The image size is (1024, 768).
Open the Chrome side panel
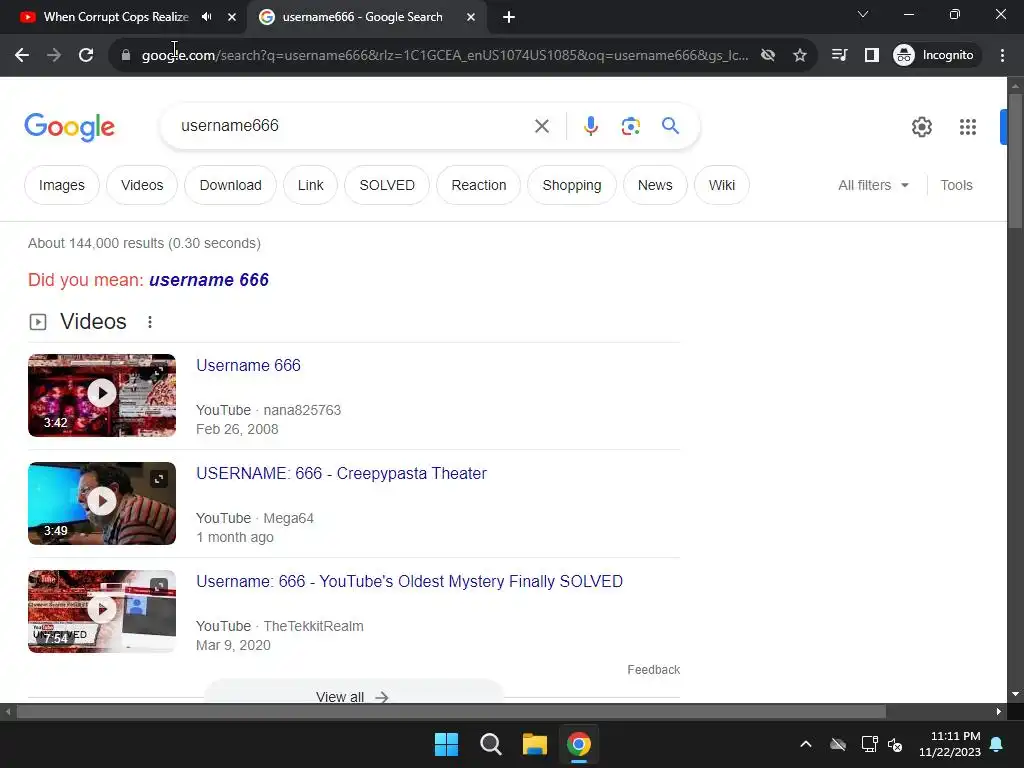[x=872, y=56]
